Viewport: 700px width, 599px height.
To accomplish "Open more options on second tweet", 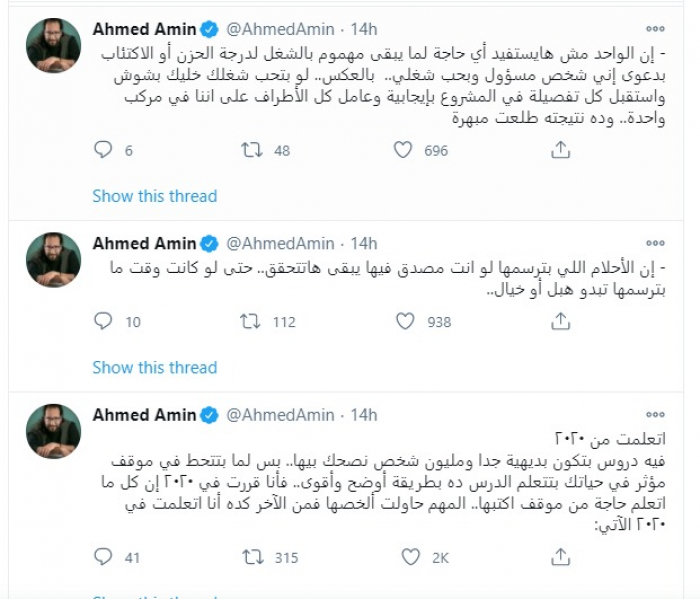I will [655, 243].
